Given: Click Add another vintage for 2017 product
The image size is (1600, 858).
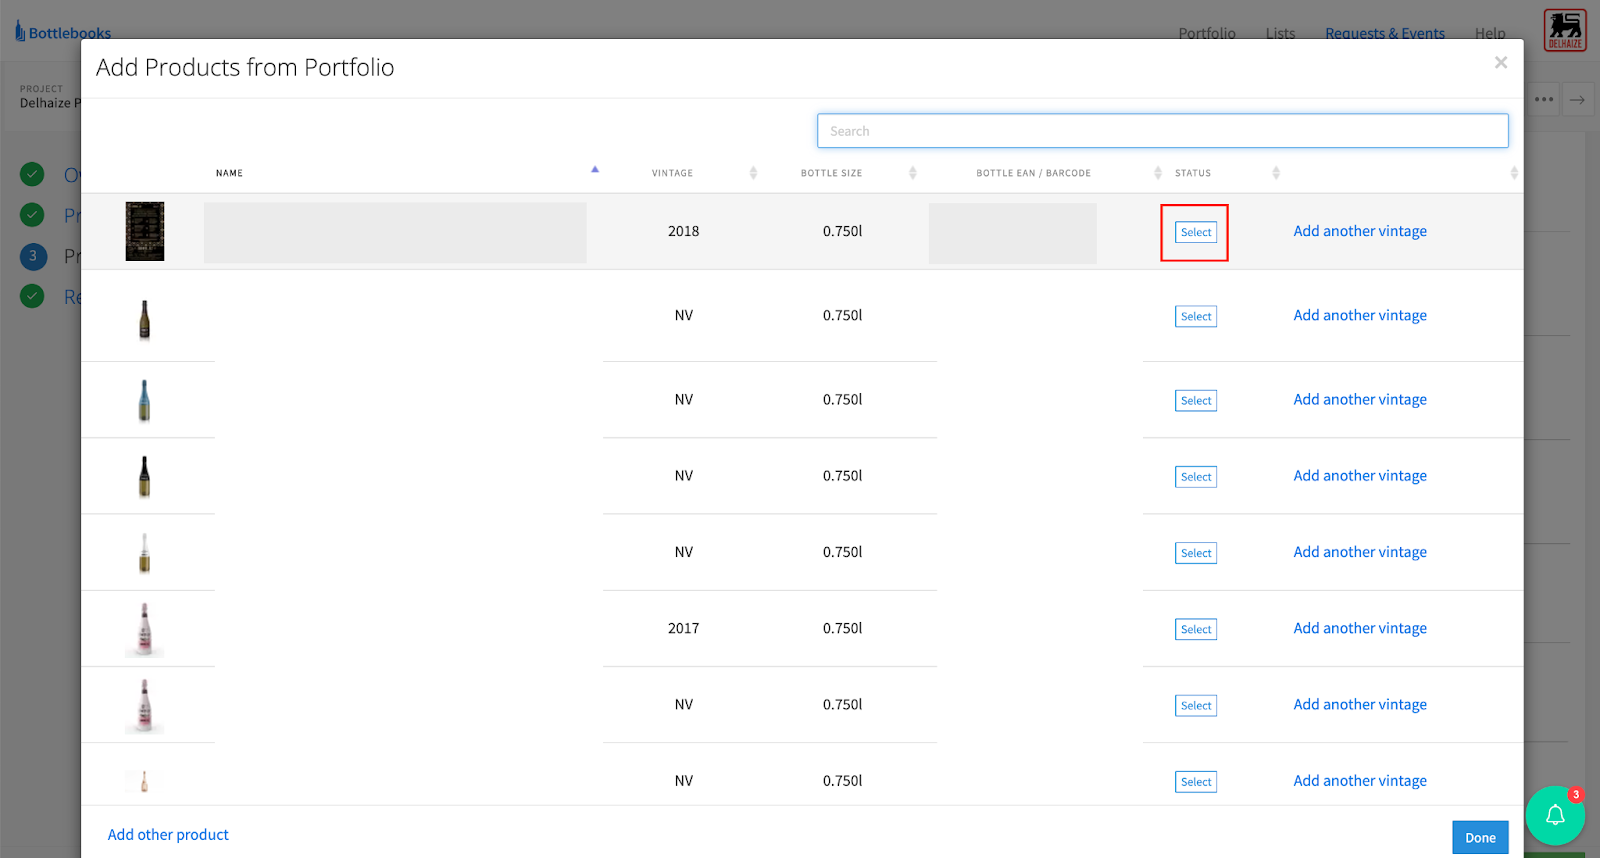Looking at the screenshot, I should [x=1360, y=628].
